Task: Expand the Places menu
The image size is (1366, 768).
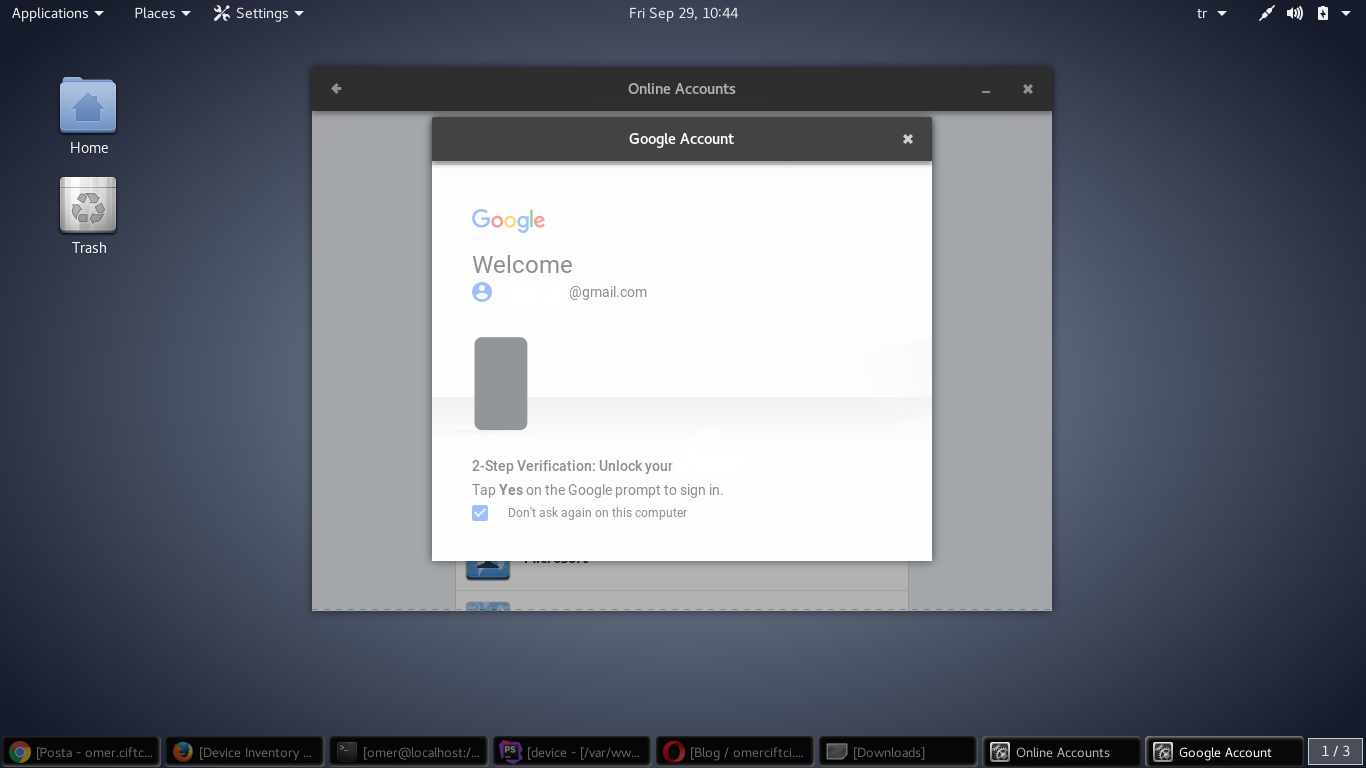Action: pyautogui.click(x=162, y=13)
